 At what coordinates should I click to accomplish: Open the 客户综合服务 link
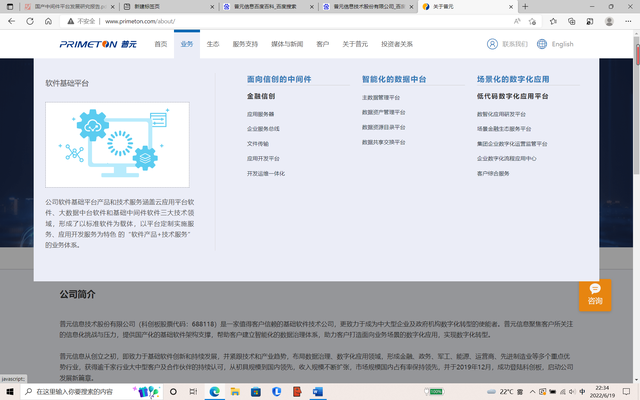493,173
